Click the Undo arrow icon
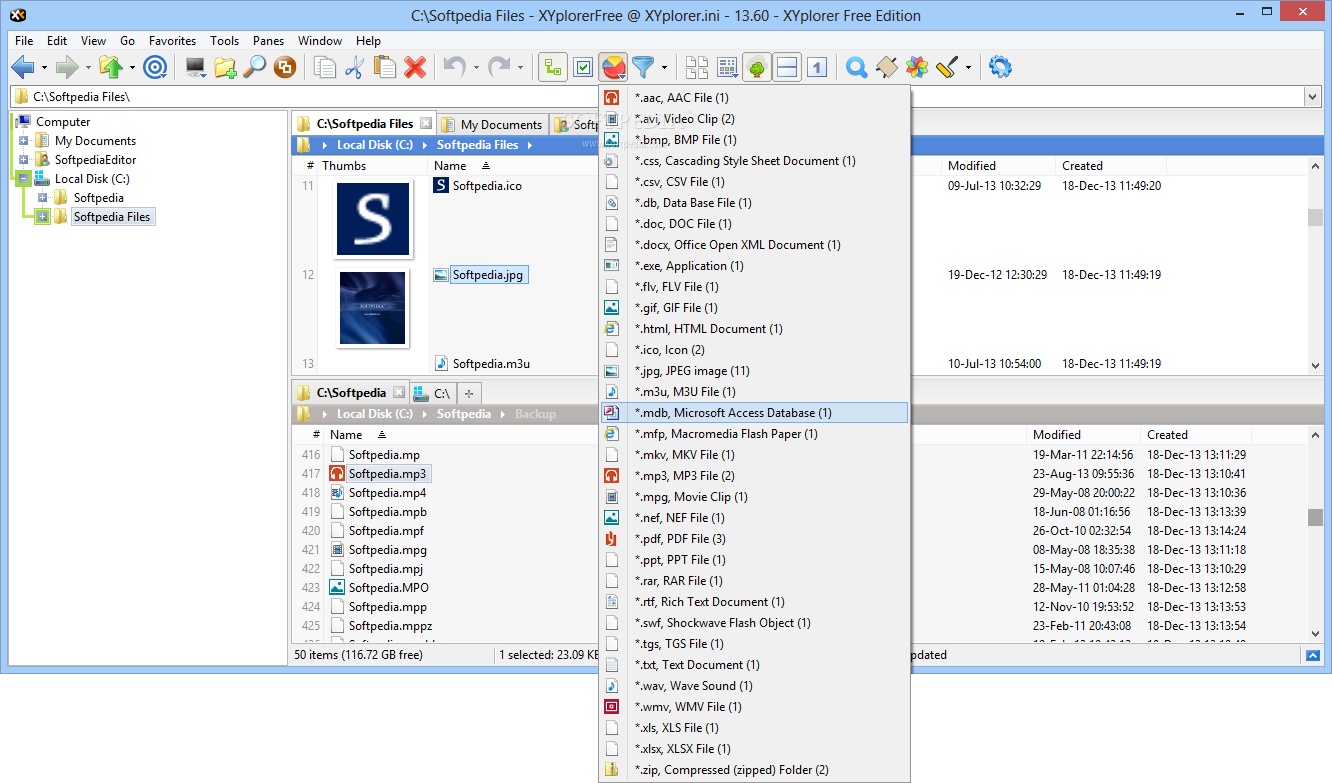This screenshot has height=783, width=1332. point(455,67)
